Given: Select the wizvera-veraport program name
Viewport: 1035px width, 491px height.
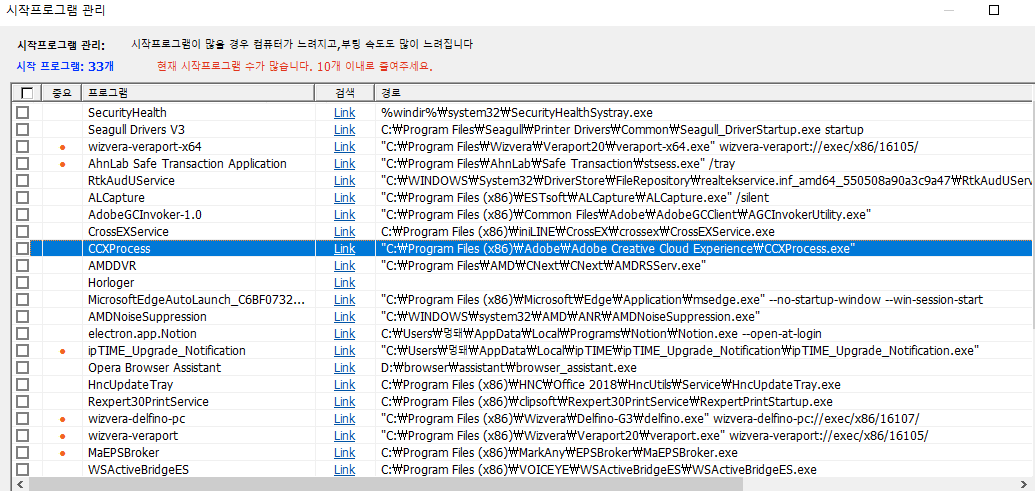Looking at the screenshot, I should coord(133,436).
